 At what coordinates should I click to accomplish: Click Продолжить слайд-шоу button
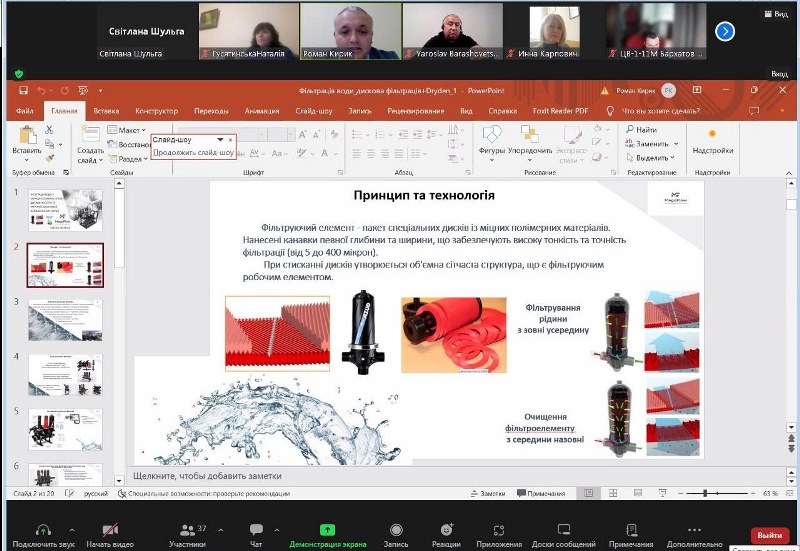point(193,152)
